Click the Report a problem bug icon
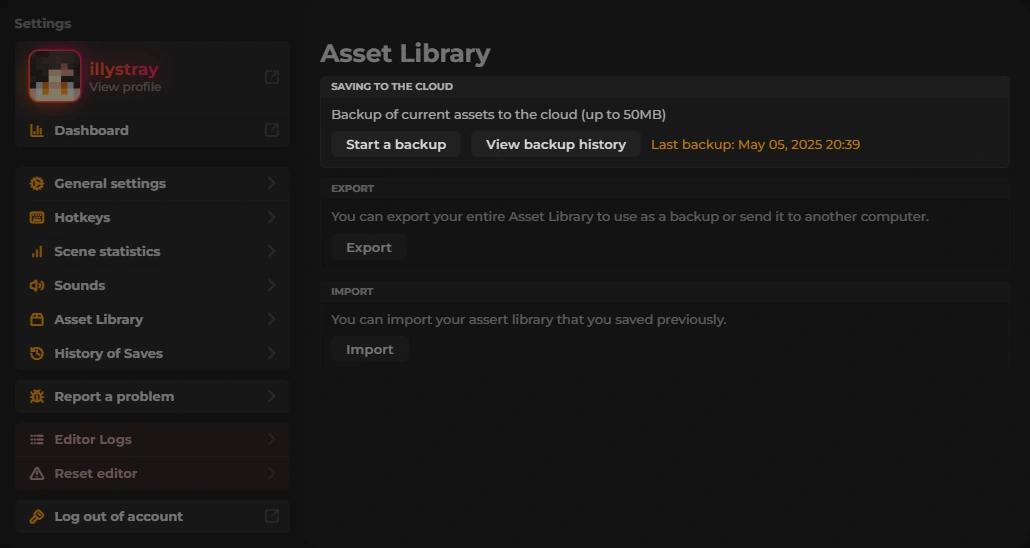Image resolution: width=1030 pixels, height=548 pixels. [37, 396]
